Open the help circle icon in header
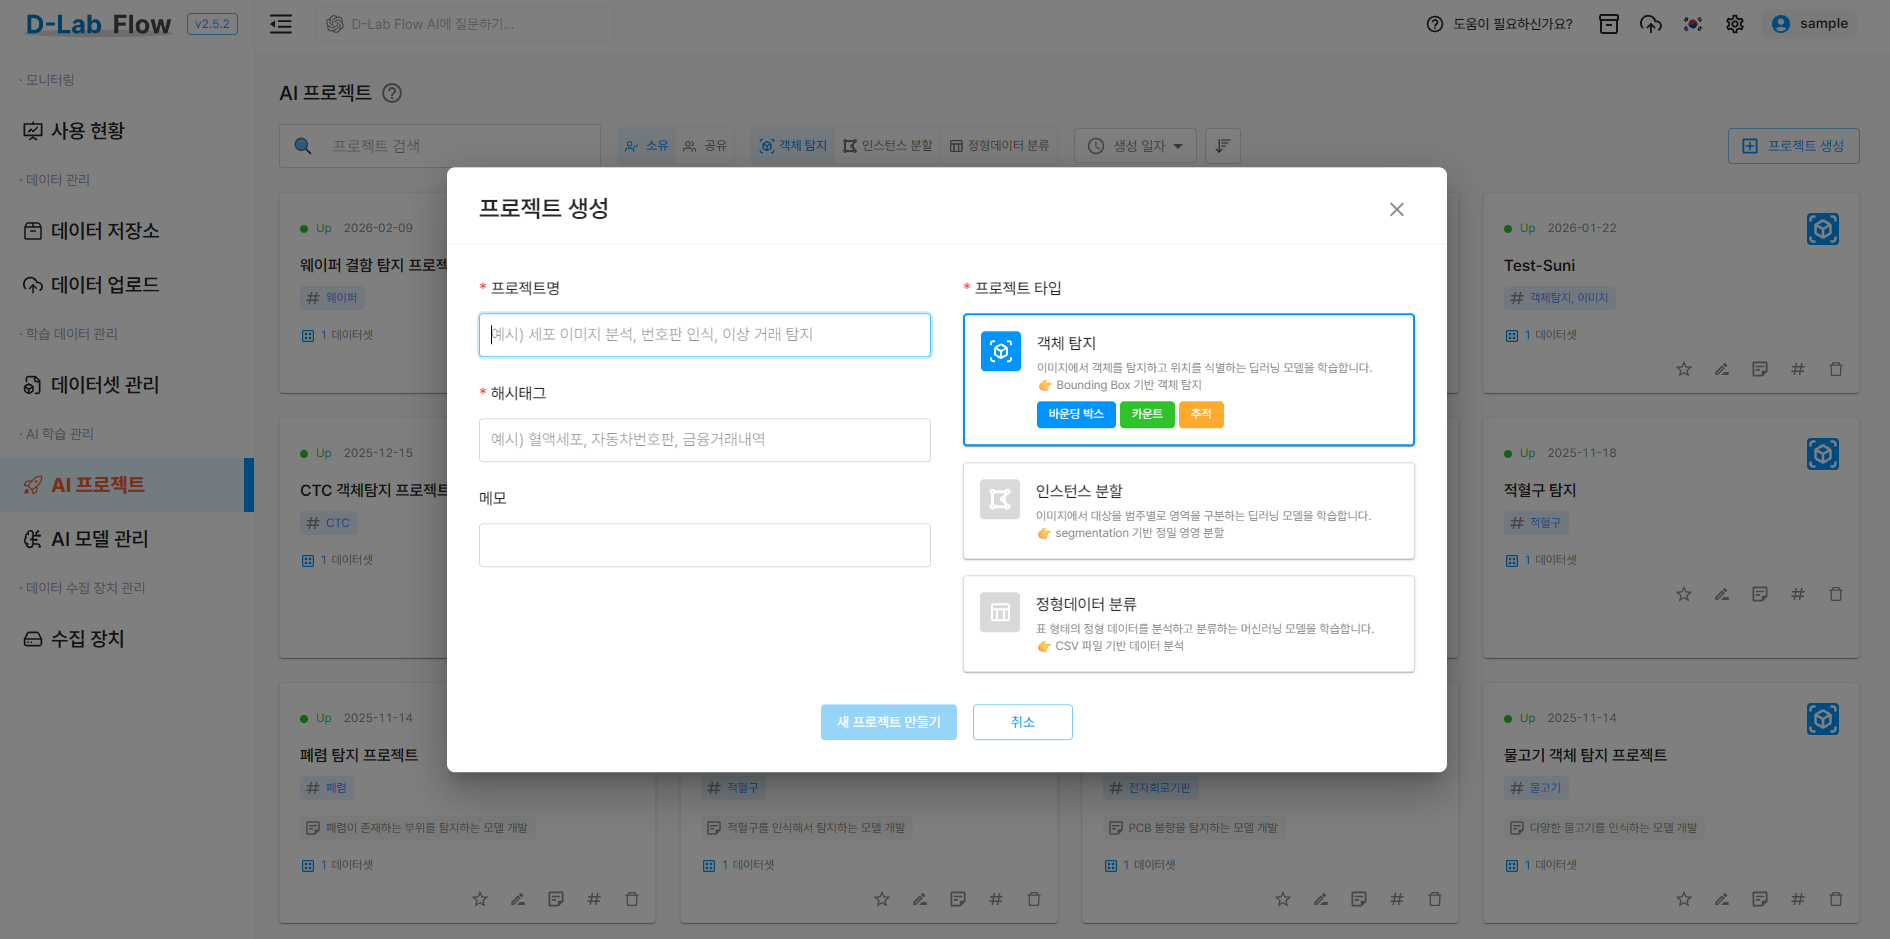Viewport: 1890px width, 939px height. tap(1435, 24)
